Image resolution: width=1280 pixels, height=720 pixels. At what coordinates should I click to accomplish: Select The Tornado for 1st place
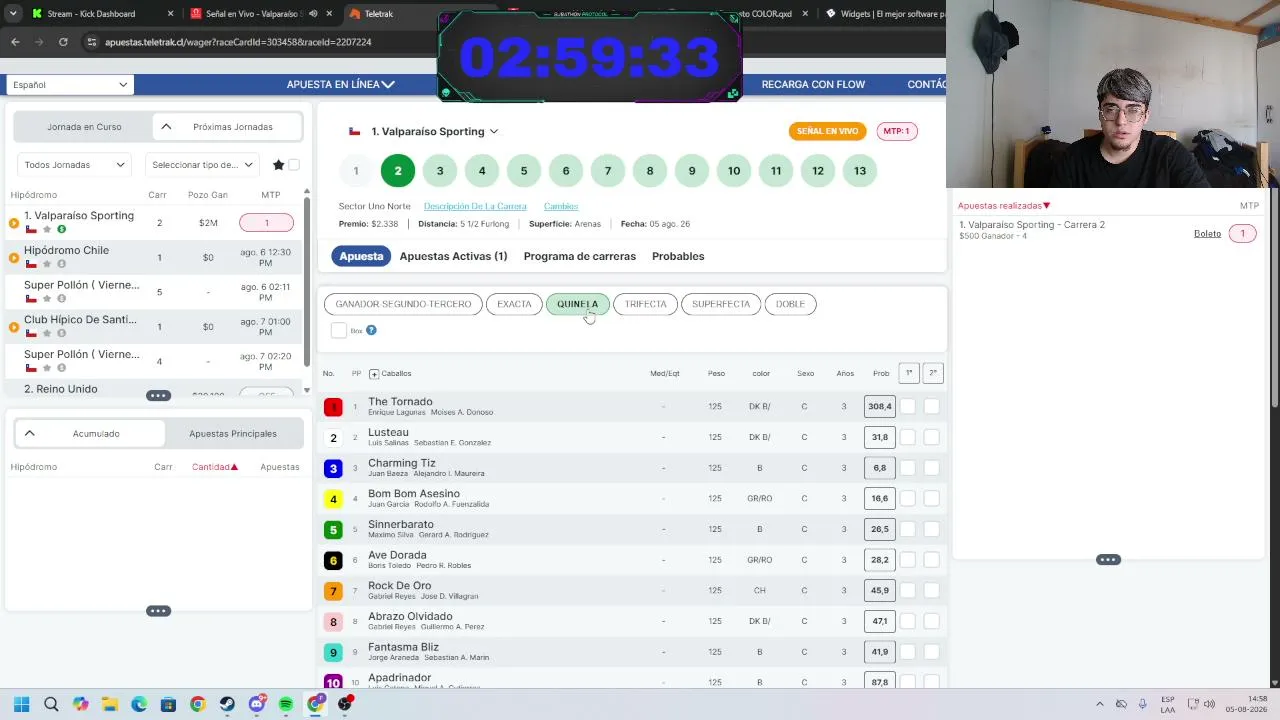(x=908, y=406)
